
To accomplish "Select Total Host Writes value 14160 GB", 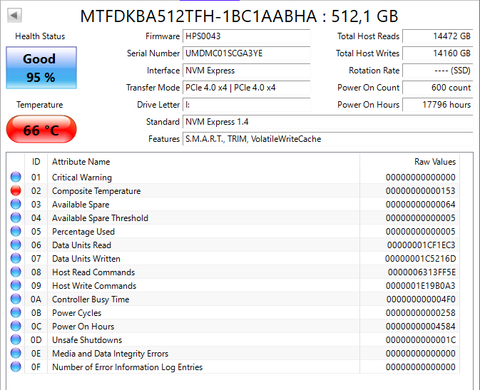I will coord(438,53).
